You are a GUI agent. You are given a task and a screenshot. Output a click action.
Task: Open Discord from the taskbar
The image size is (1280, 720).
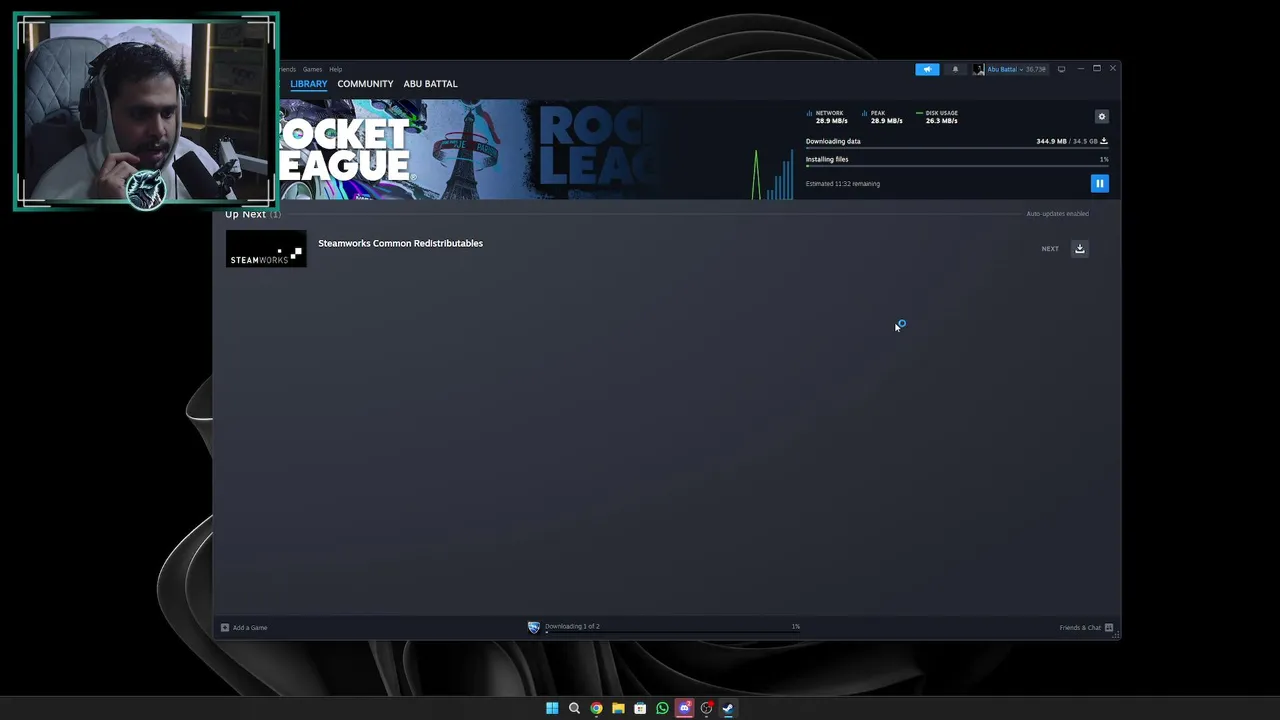(684, 708)
